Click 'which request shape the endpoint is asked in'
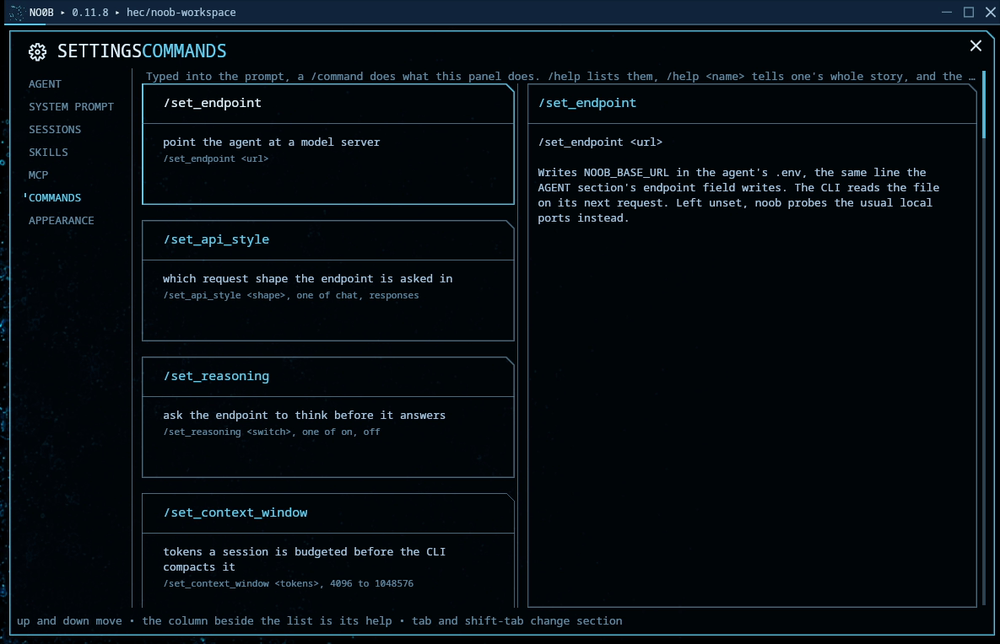The height and width of the screenshot is (644, 1000). pos(307,279)
